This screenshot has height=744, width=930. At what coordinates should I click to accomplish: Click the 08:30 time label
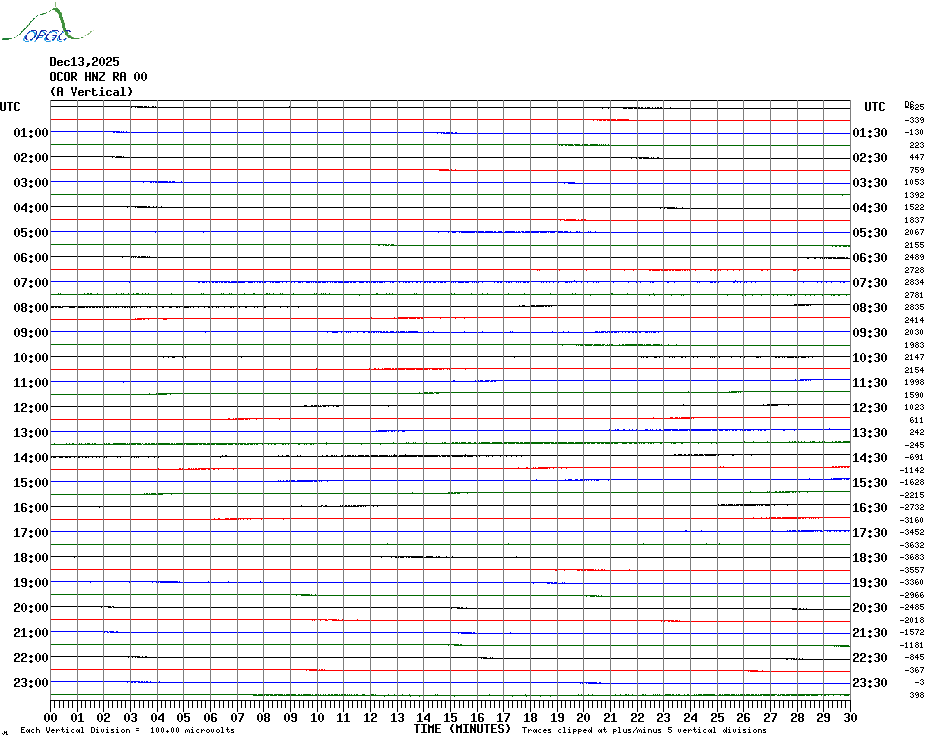point(870,308)
